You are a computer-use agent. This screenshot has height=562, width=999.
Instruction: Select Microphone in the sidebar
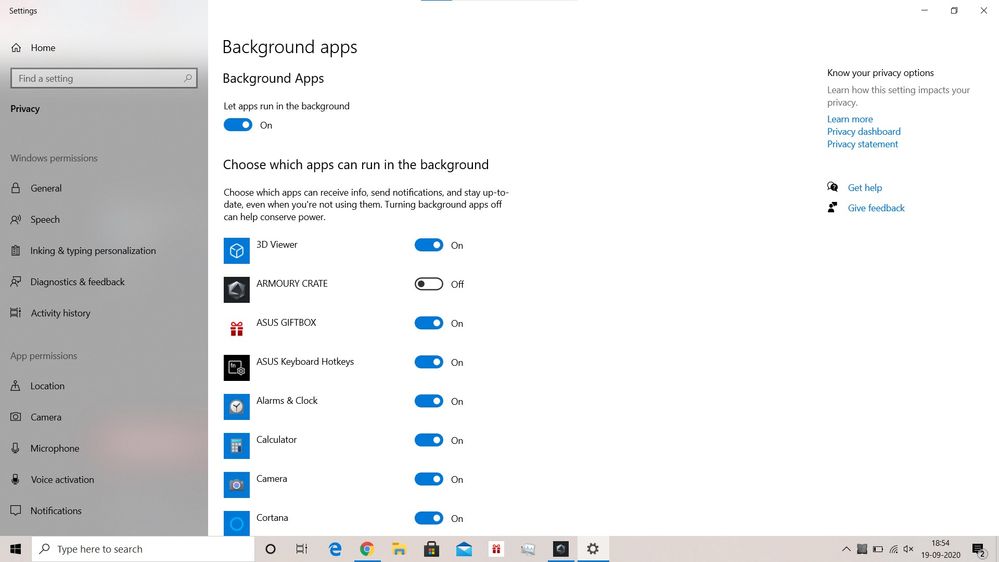click(54, 449)
